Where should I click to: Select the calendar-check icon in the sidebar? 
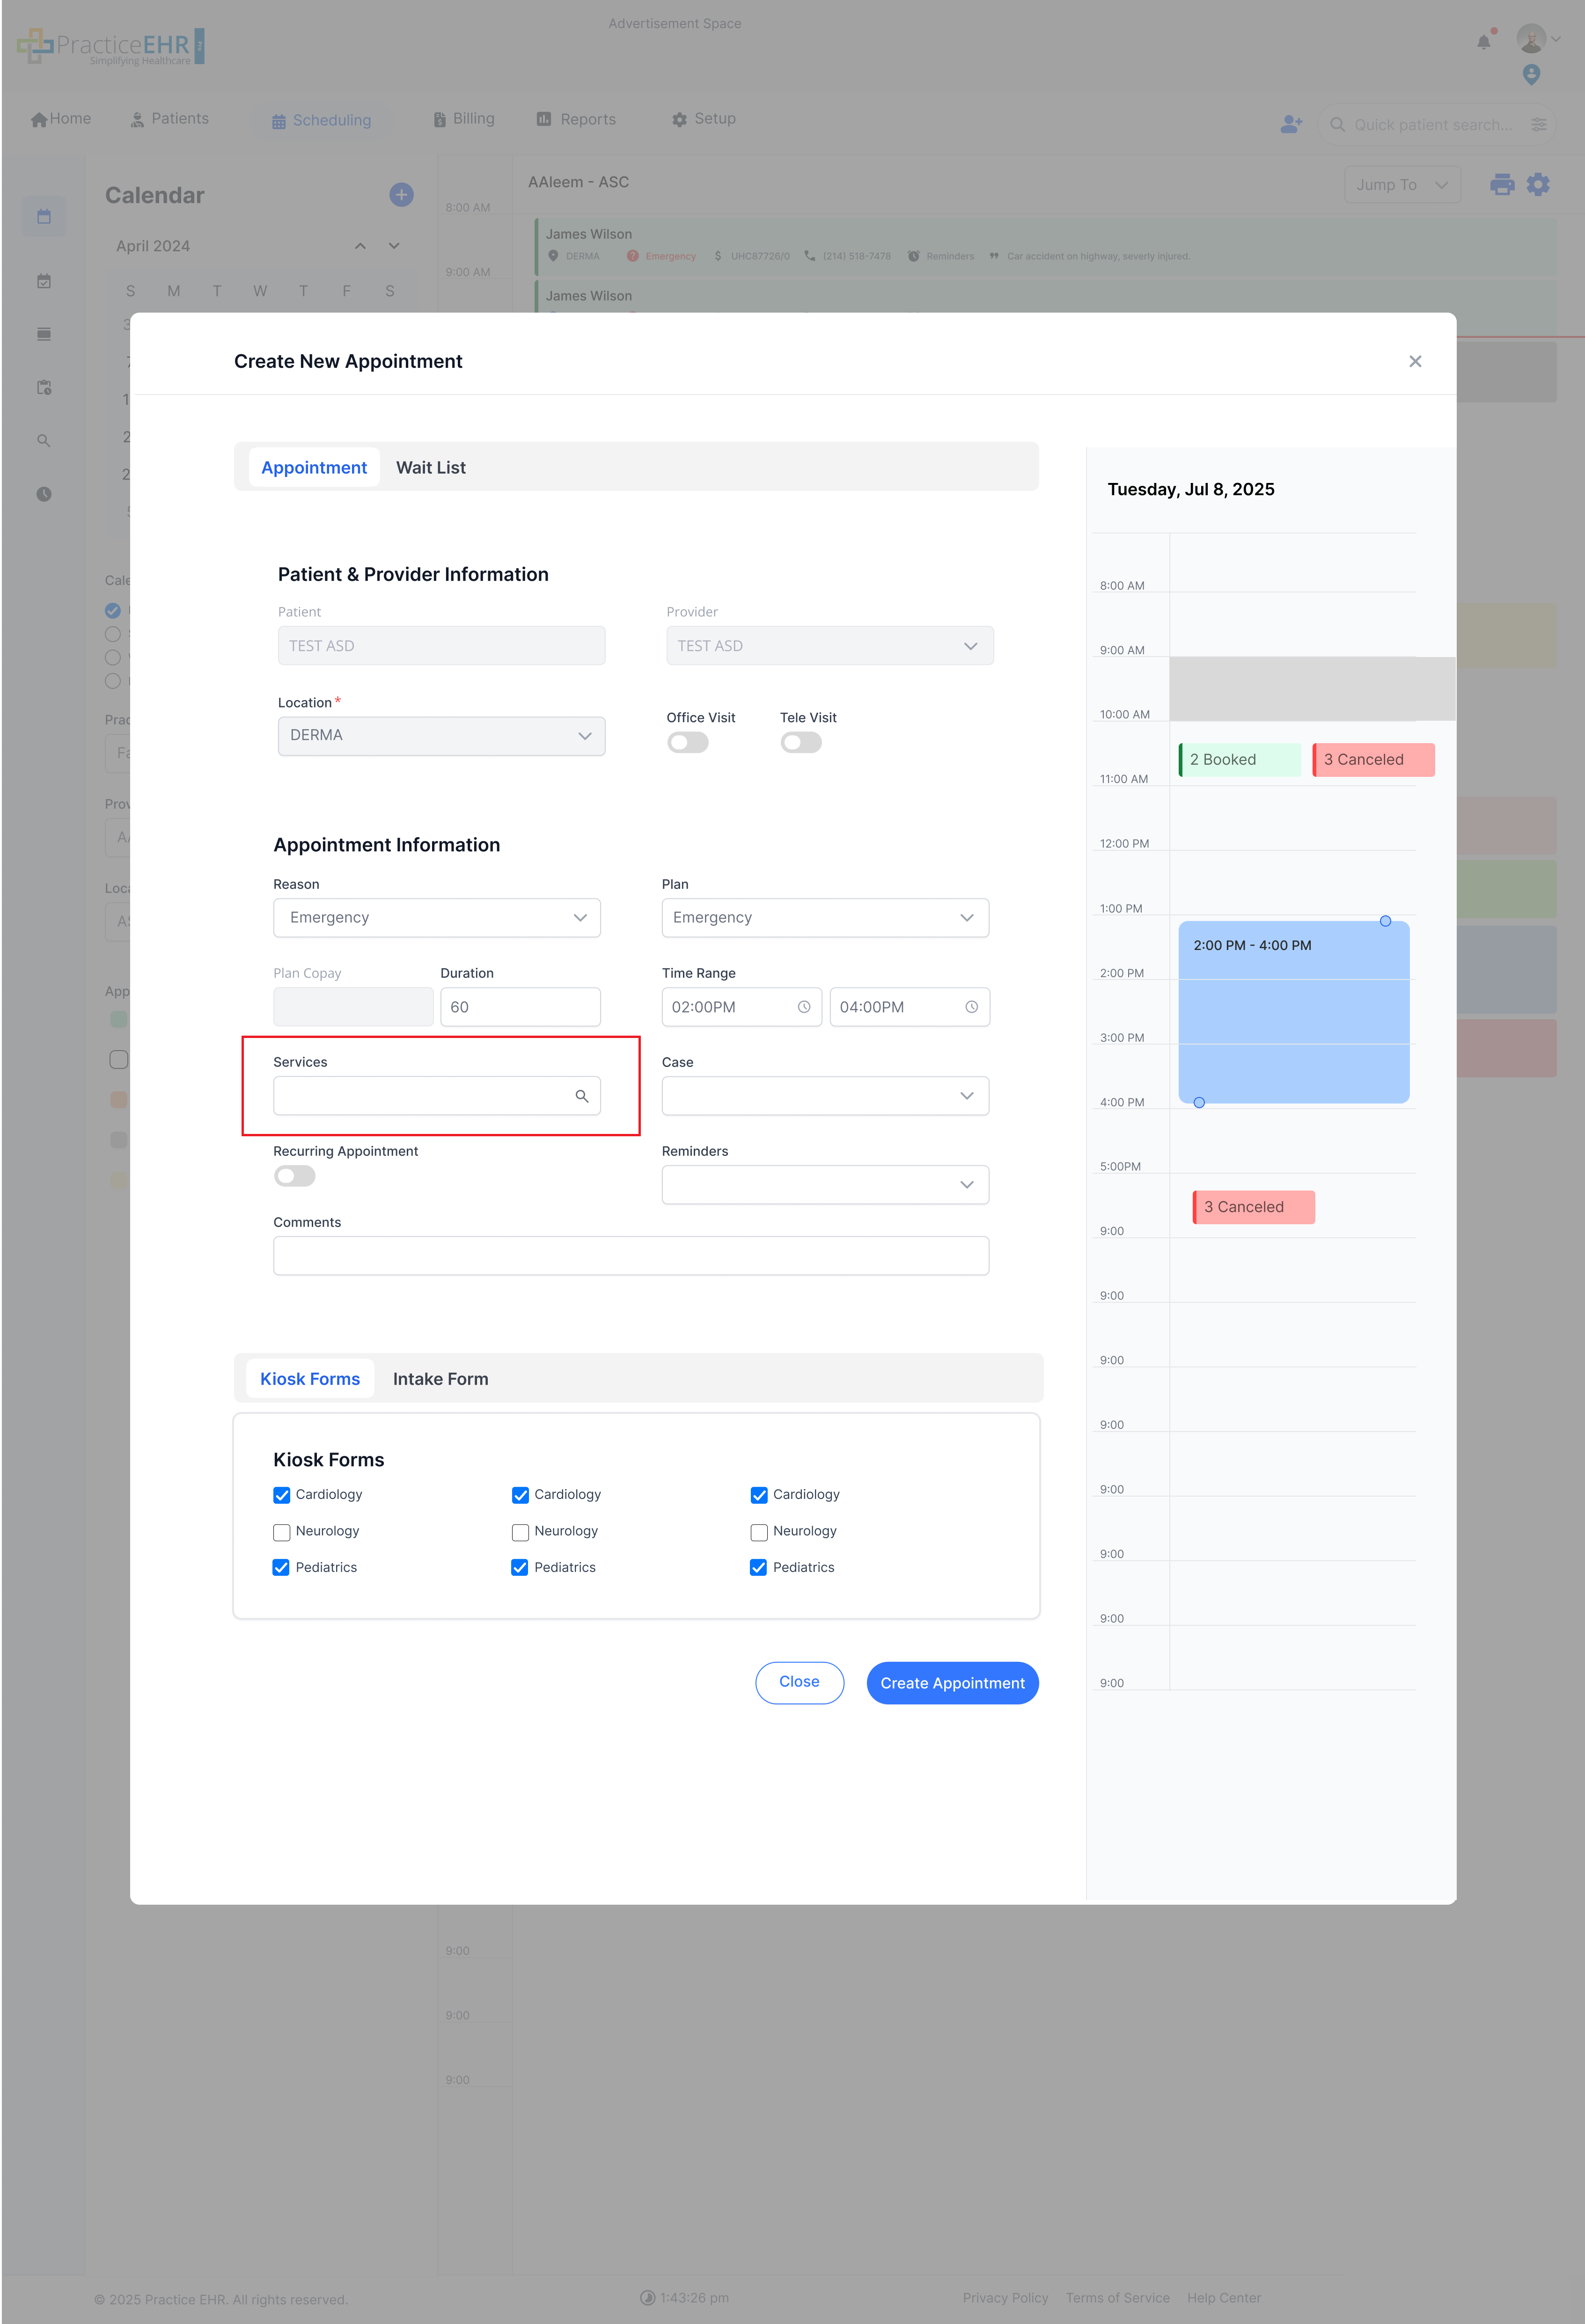pos(44,281)
